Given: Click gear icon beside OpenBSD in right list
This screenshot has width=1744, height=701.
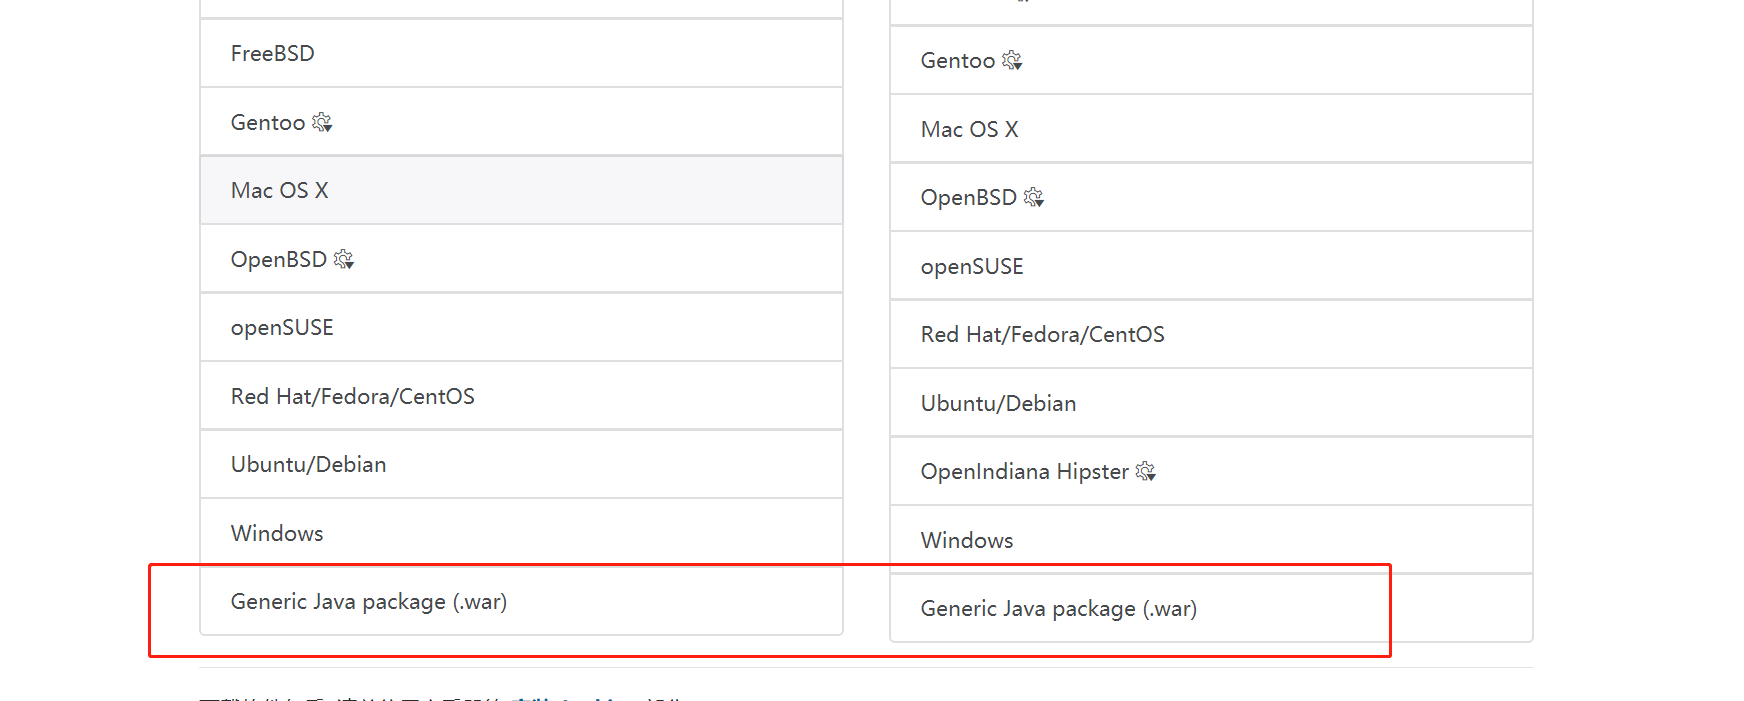Looking at the screenshot, I should click(1034, 197).
